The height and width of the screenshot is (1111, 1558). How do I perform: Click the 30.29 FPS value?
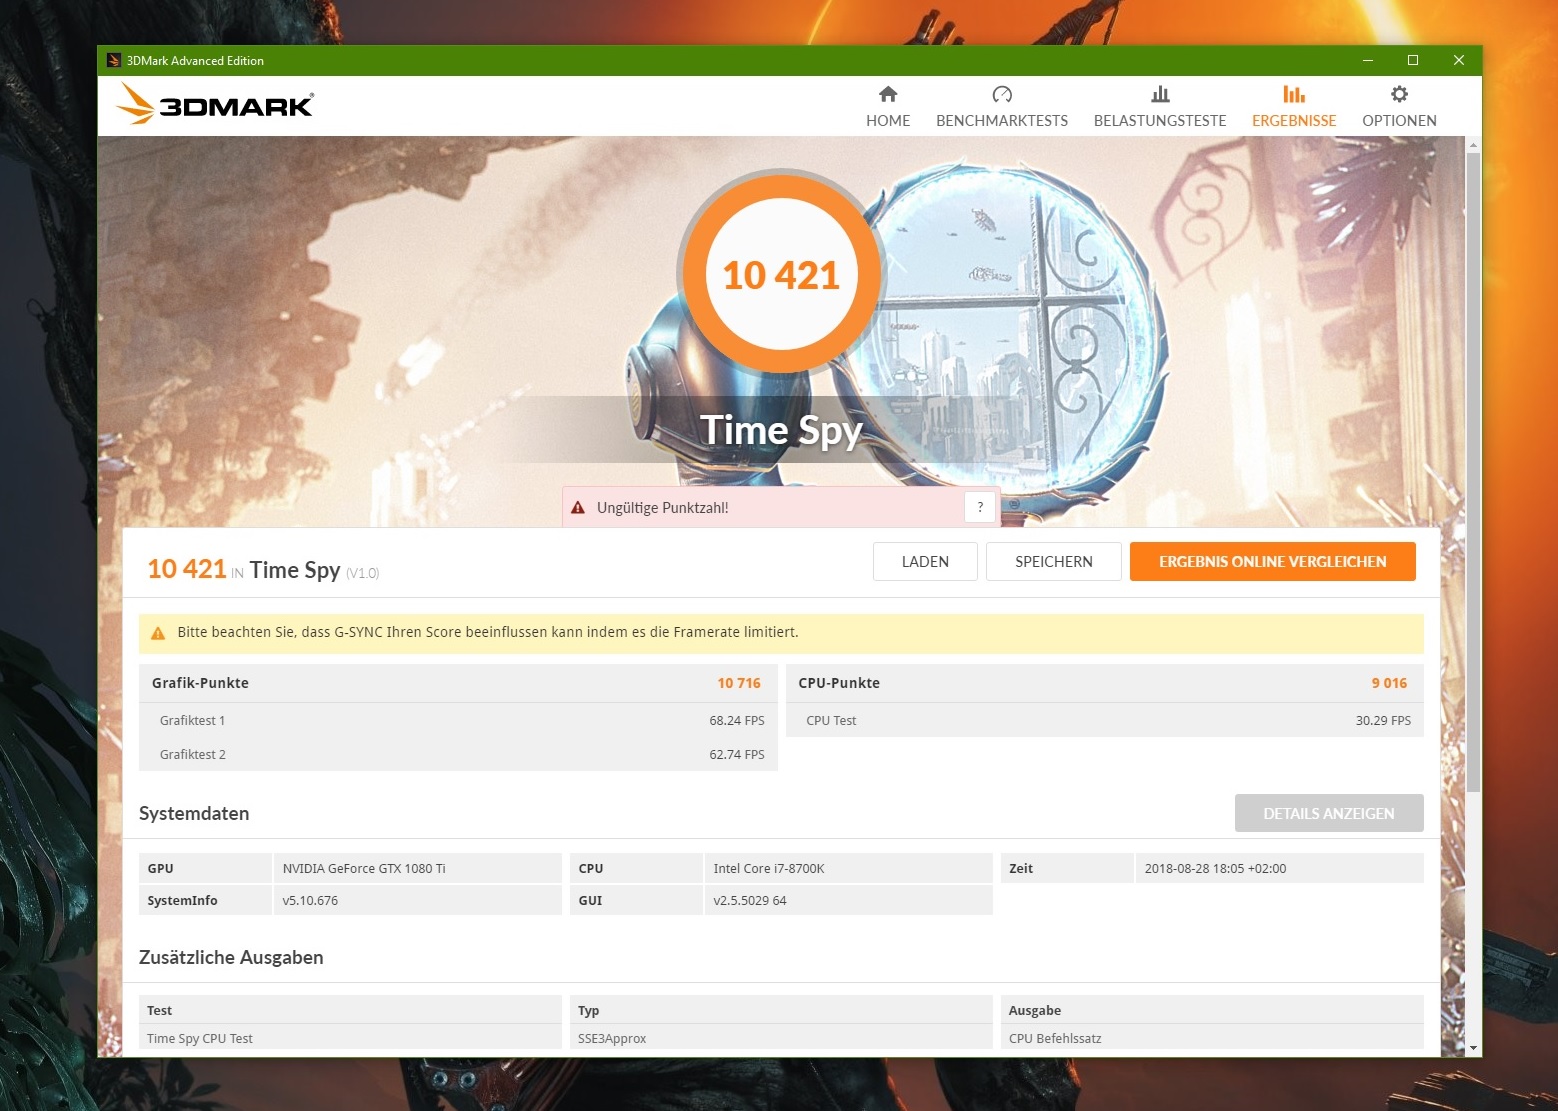pos(1383,720)
